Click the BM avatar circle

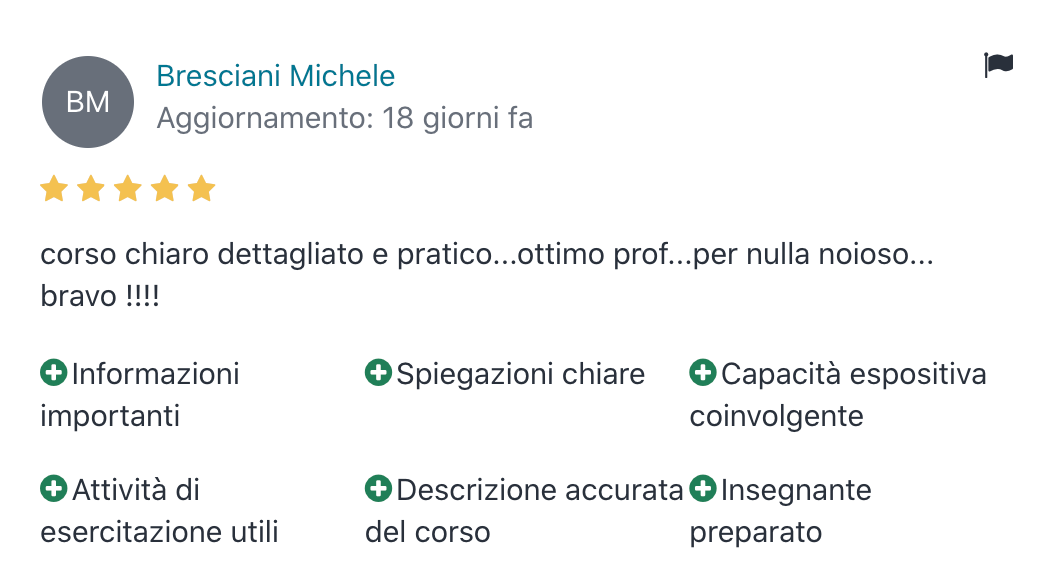tap(88, 102)
